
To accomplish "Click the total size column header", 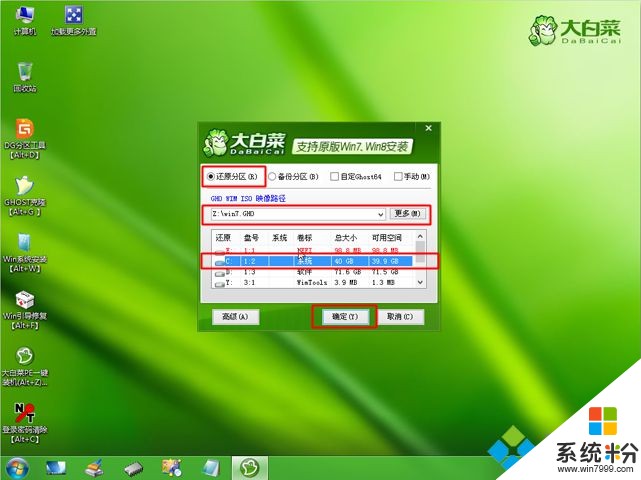I will [x=345, y=238].
